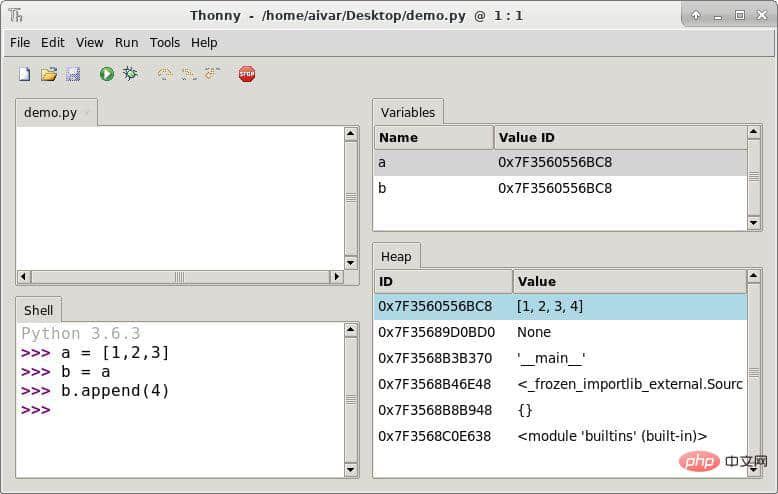Select the Heap tab
This screenshot has width=778, height=494.
(x=396, y=256)
